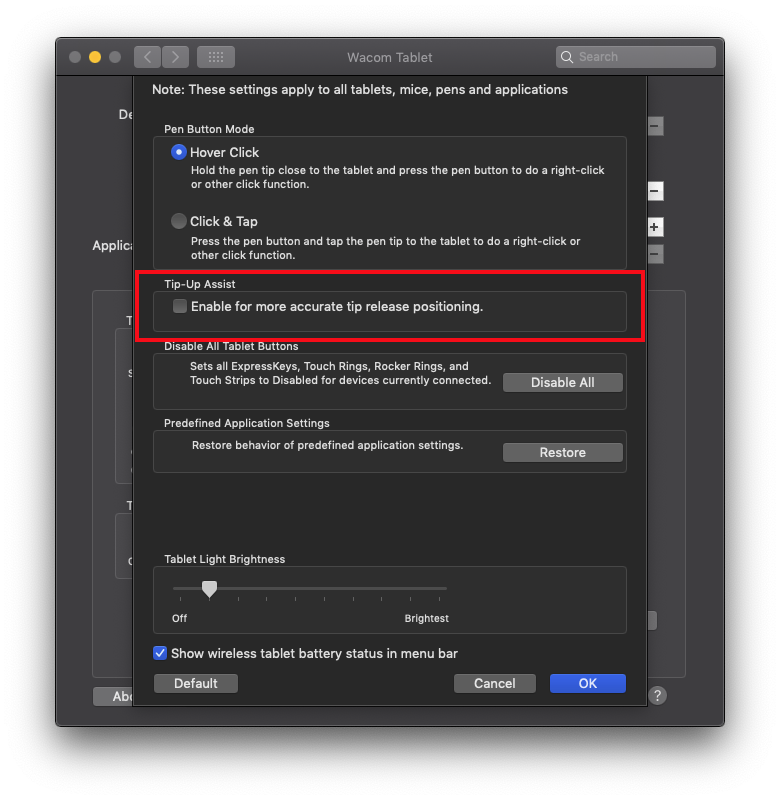
Task: Click the minus button in the Device row
Action: point(655,126)
